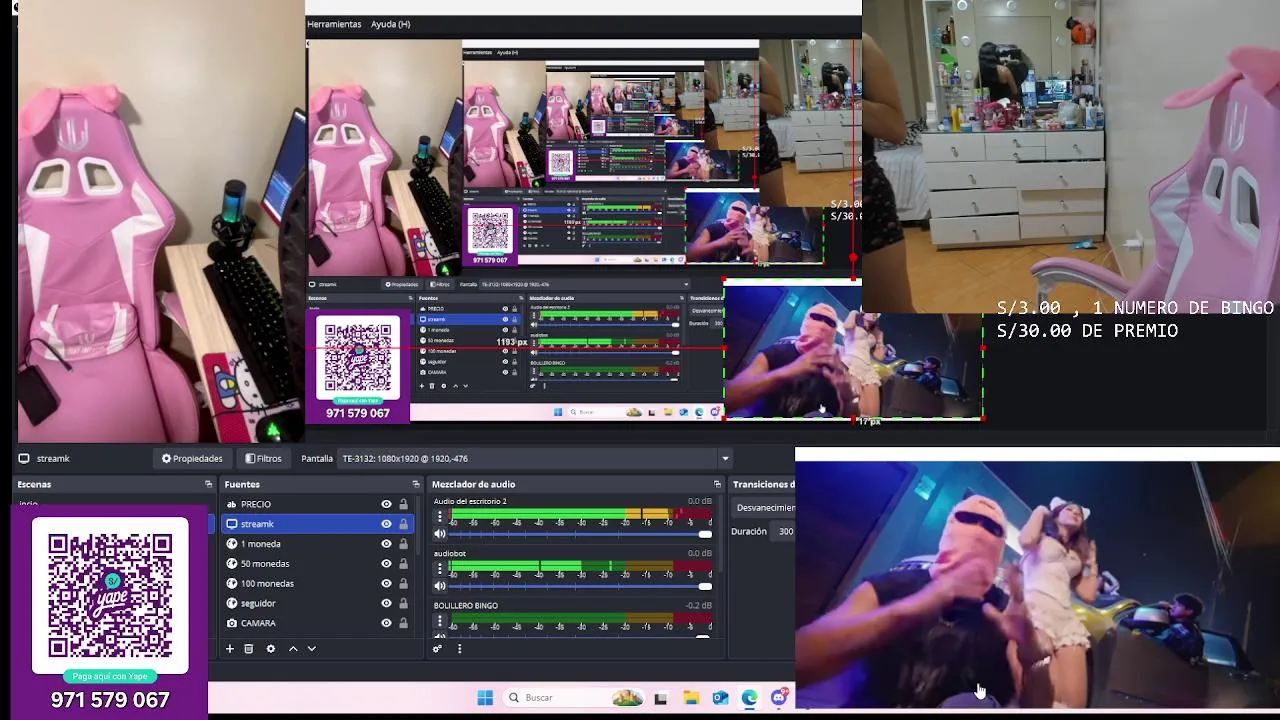Hide the CAMARA source eye

click(x=386, y=623)
